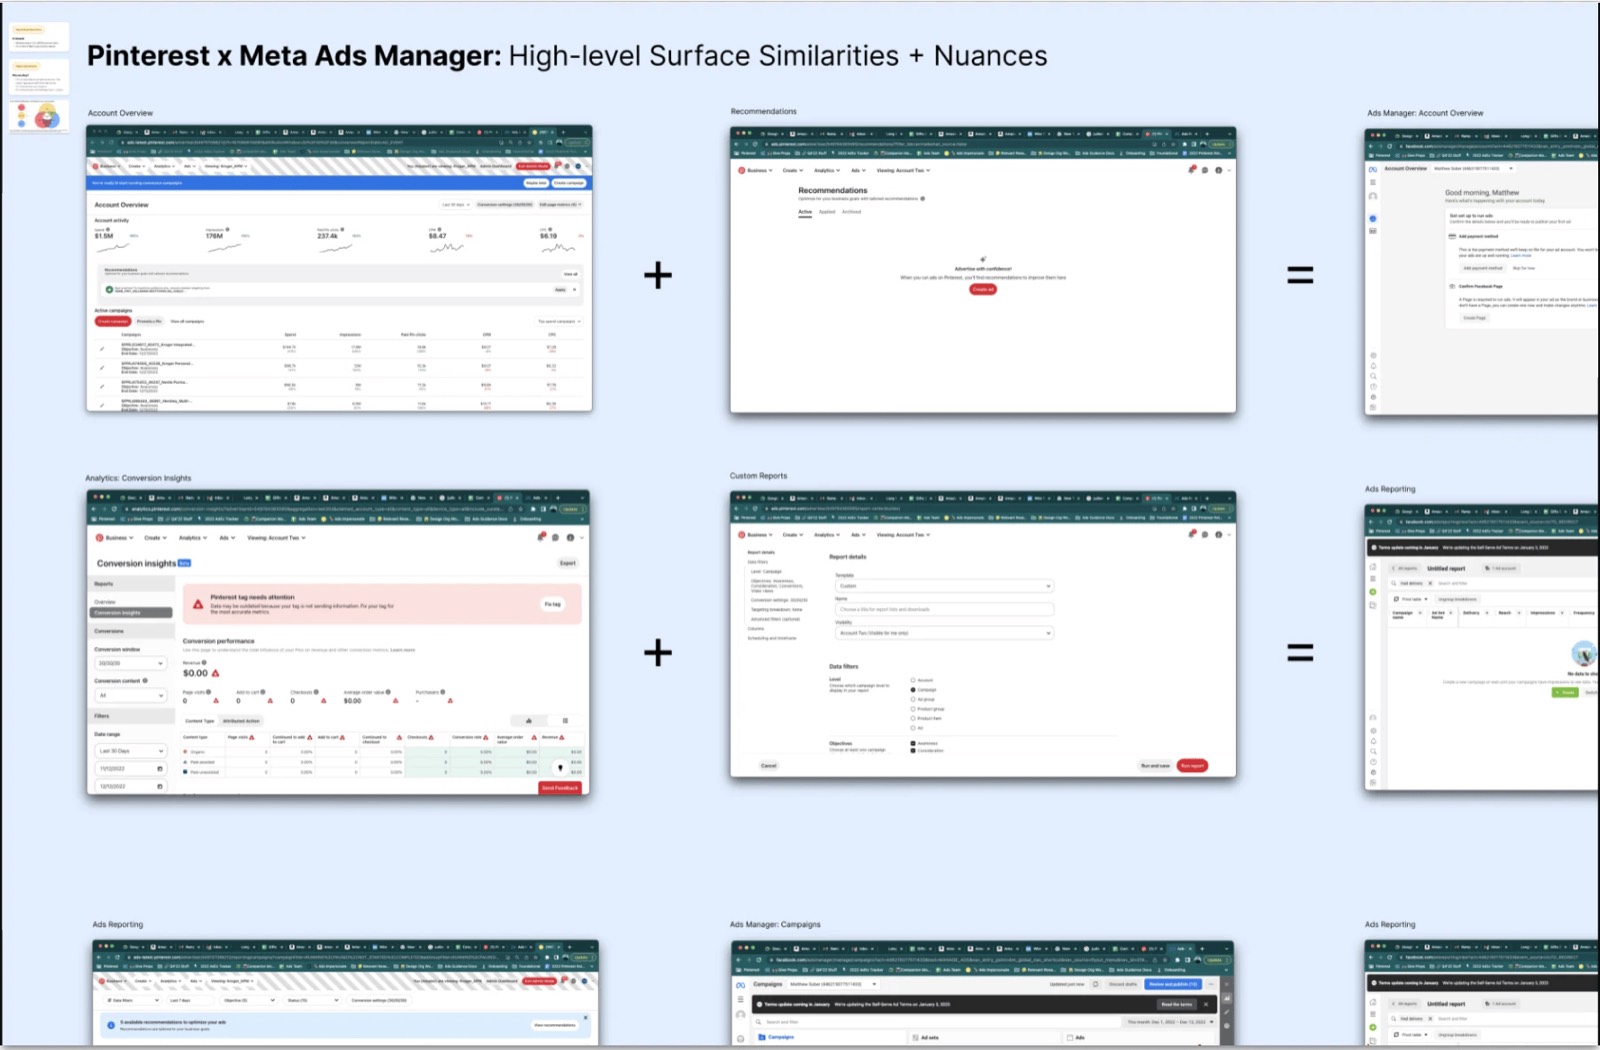This screenshot has width=1600, height=1050.
Task: Open Create menu in Custom Reports screenshot
Action: pos(792,535)
